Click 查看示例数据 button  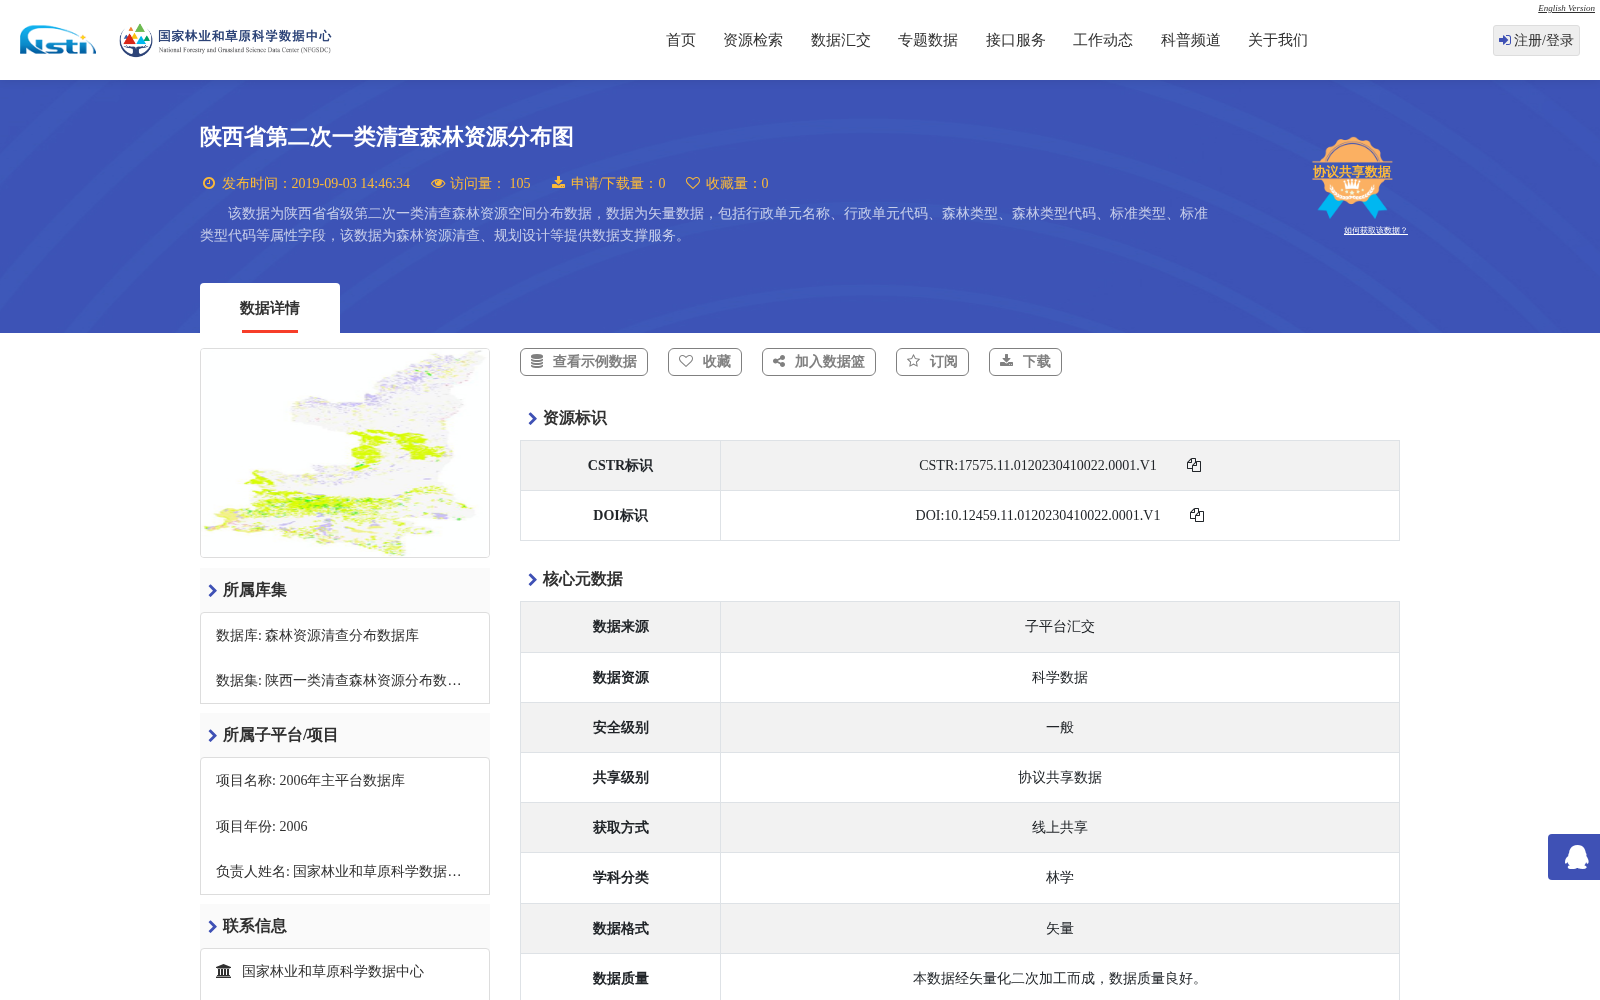[584, 362]
